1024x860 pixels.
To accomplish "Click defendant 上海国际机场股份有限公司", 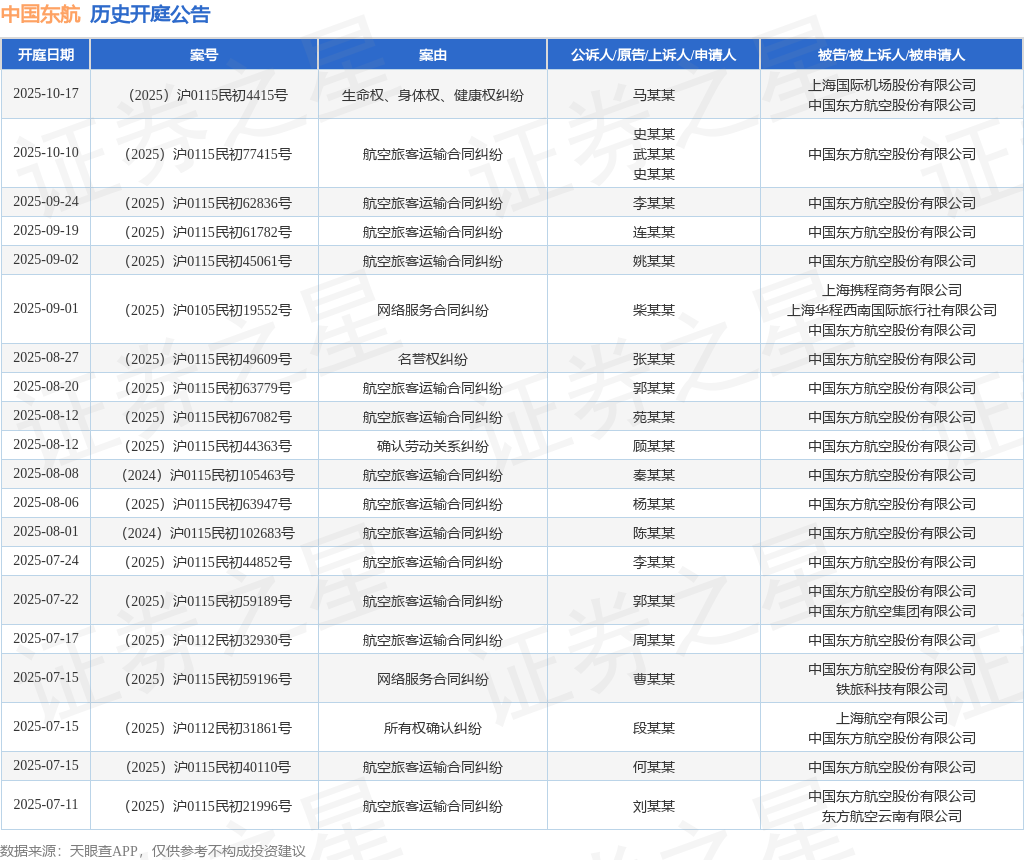I will (891, 86).
